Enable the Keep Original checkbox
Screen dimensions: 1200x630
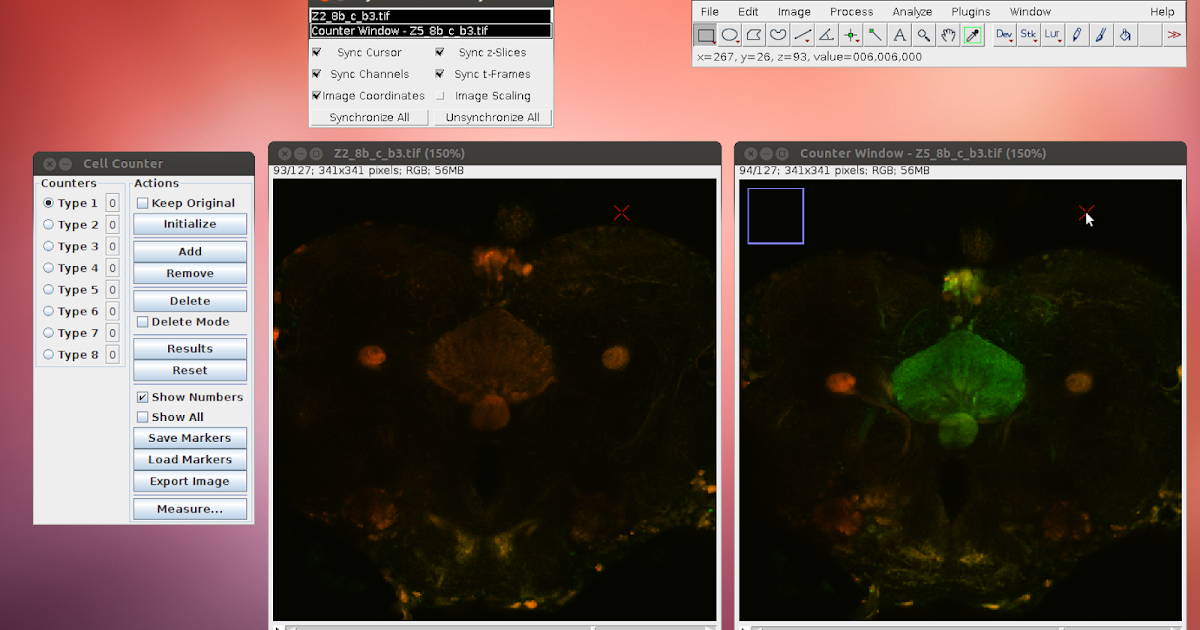[143, 202]
